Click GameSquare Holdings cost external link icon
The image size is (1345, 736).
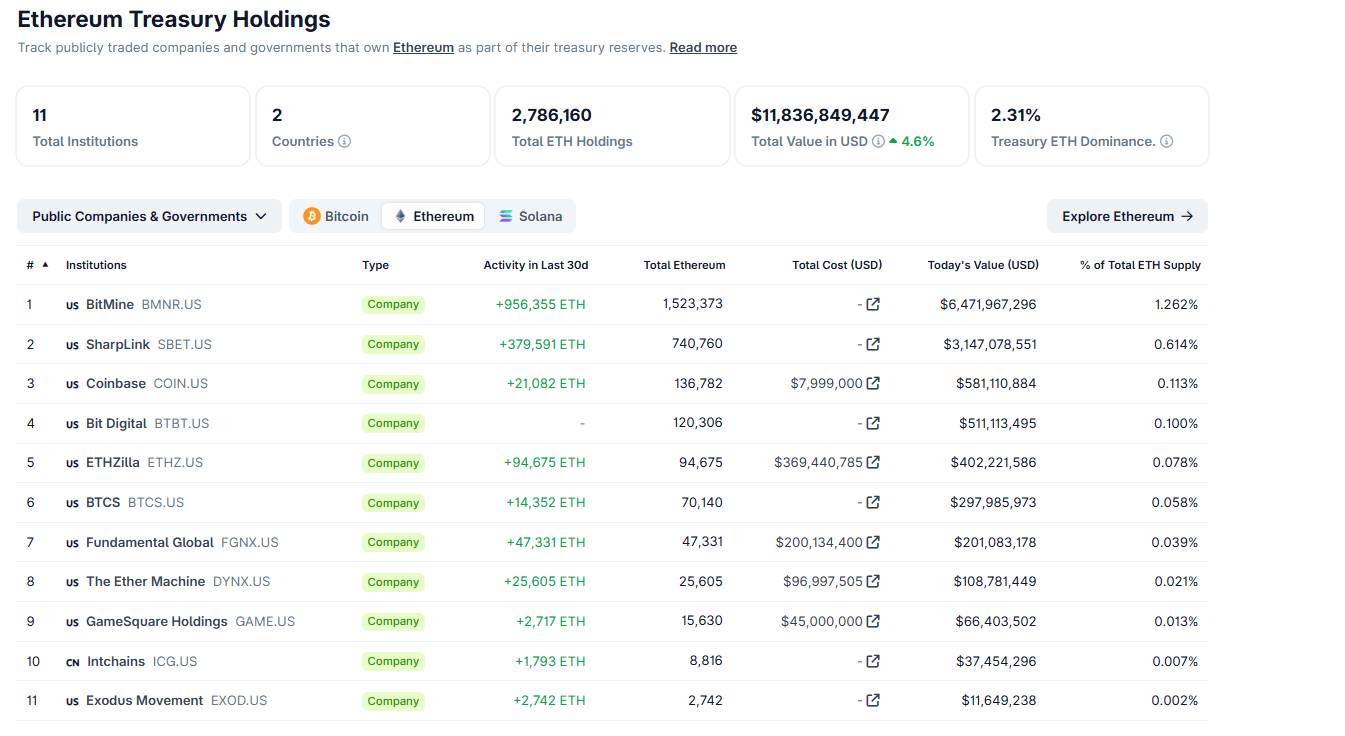click(x=873, y=621)
